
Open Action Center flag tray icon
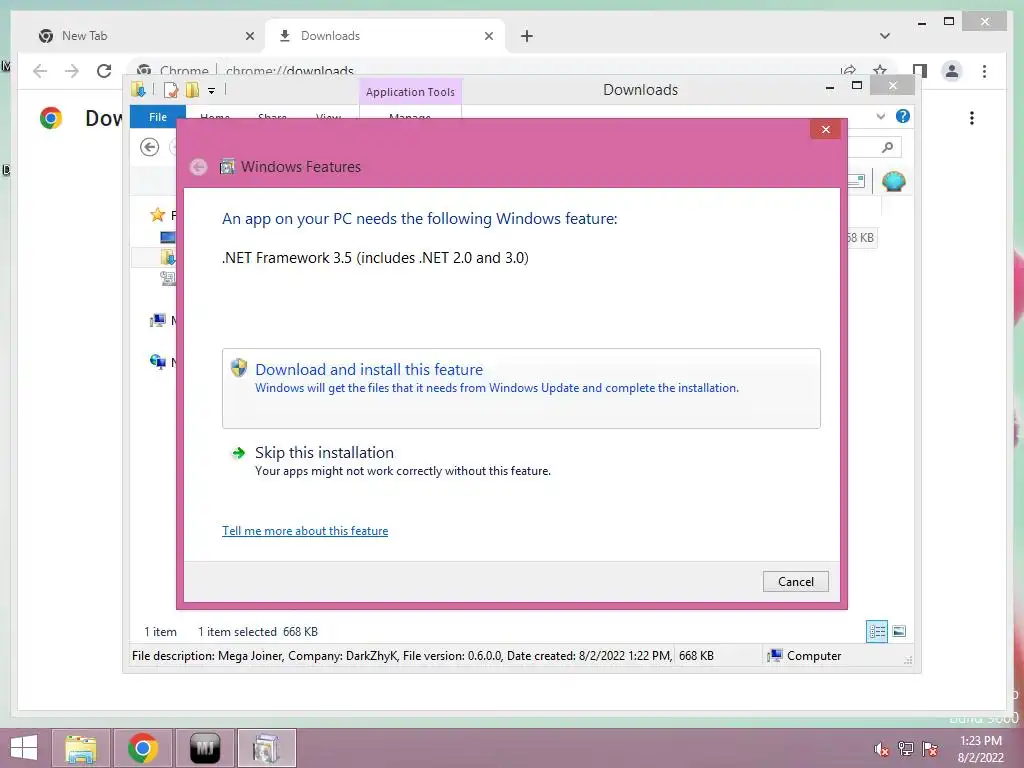point(930,749)
